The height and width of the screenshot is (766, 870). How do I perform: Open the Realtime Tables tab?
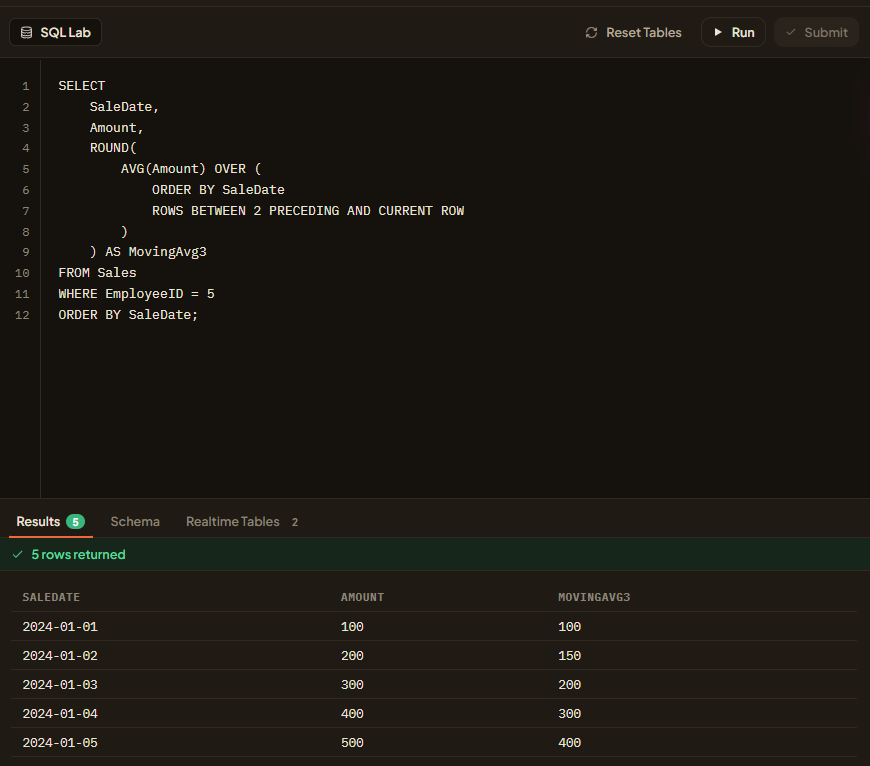[242, 522]
